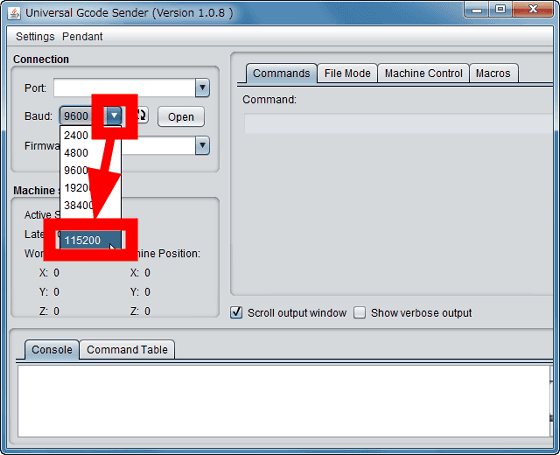This screenshot has width=560, height=455.
Task: Close the Universal Gcode Sender window
Action: [533, 10]
